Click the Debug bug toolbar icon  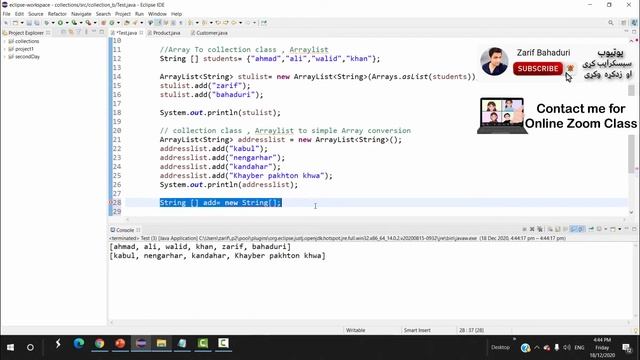(x=46, y=23)
